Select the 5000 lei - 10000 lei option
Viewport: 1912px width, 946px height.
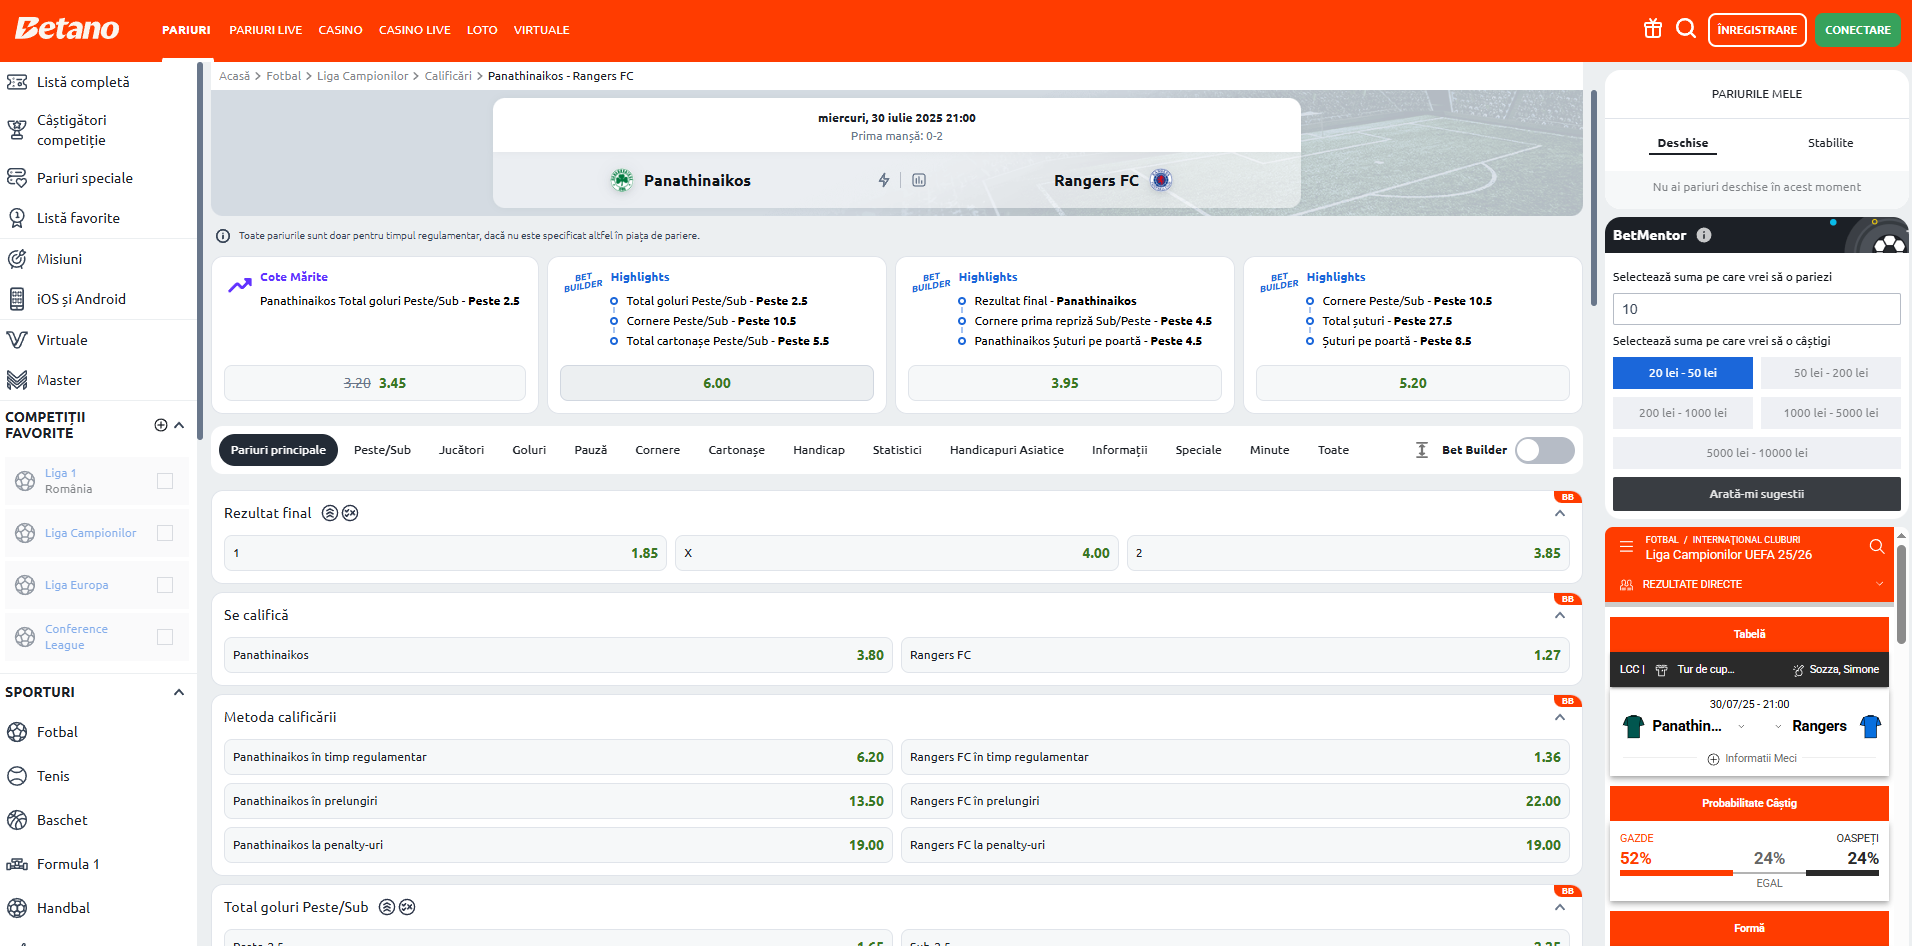click(1757, 453)
